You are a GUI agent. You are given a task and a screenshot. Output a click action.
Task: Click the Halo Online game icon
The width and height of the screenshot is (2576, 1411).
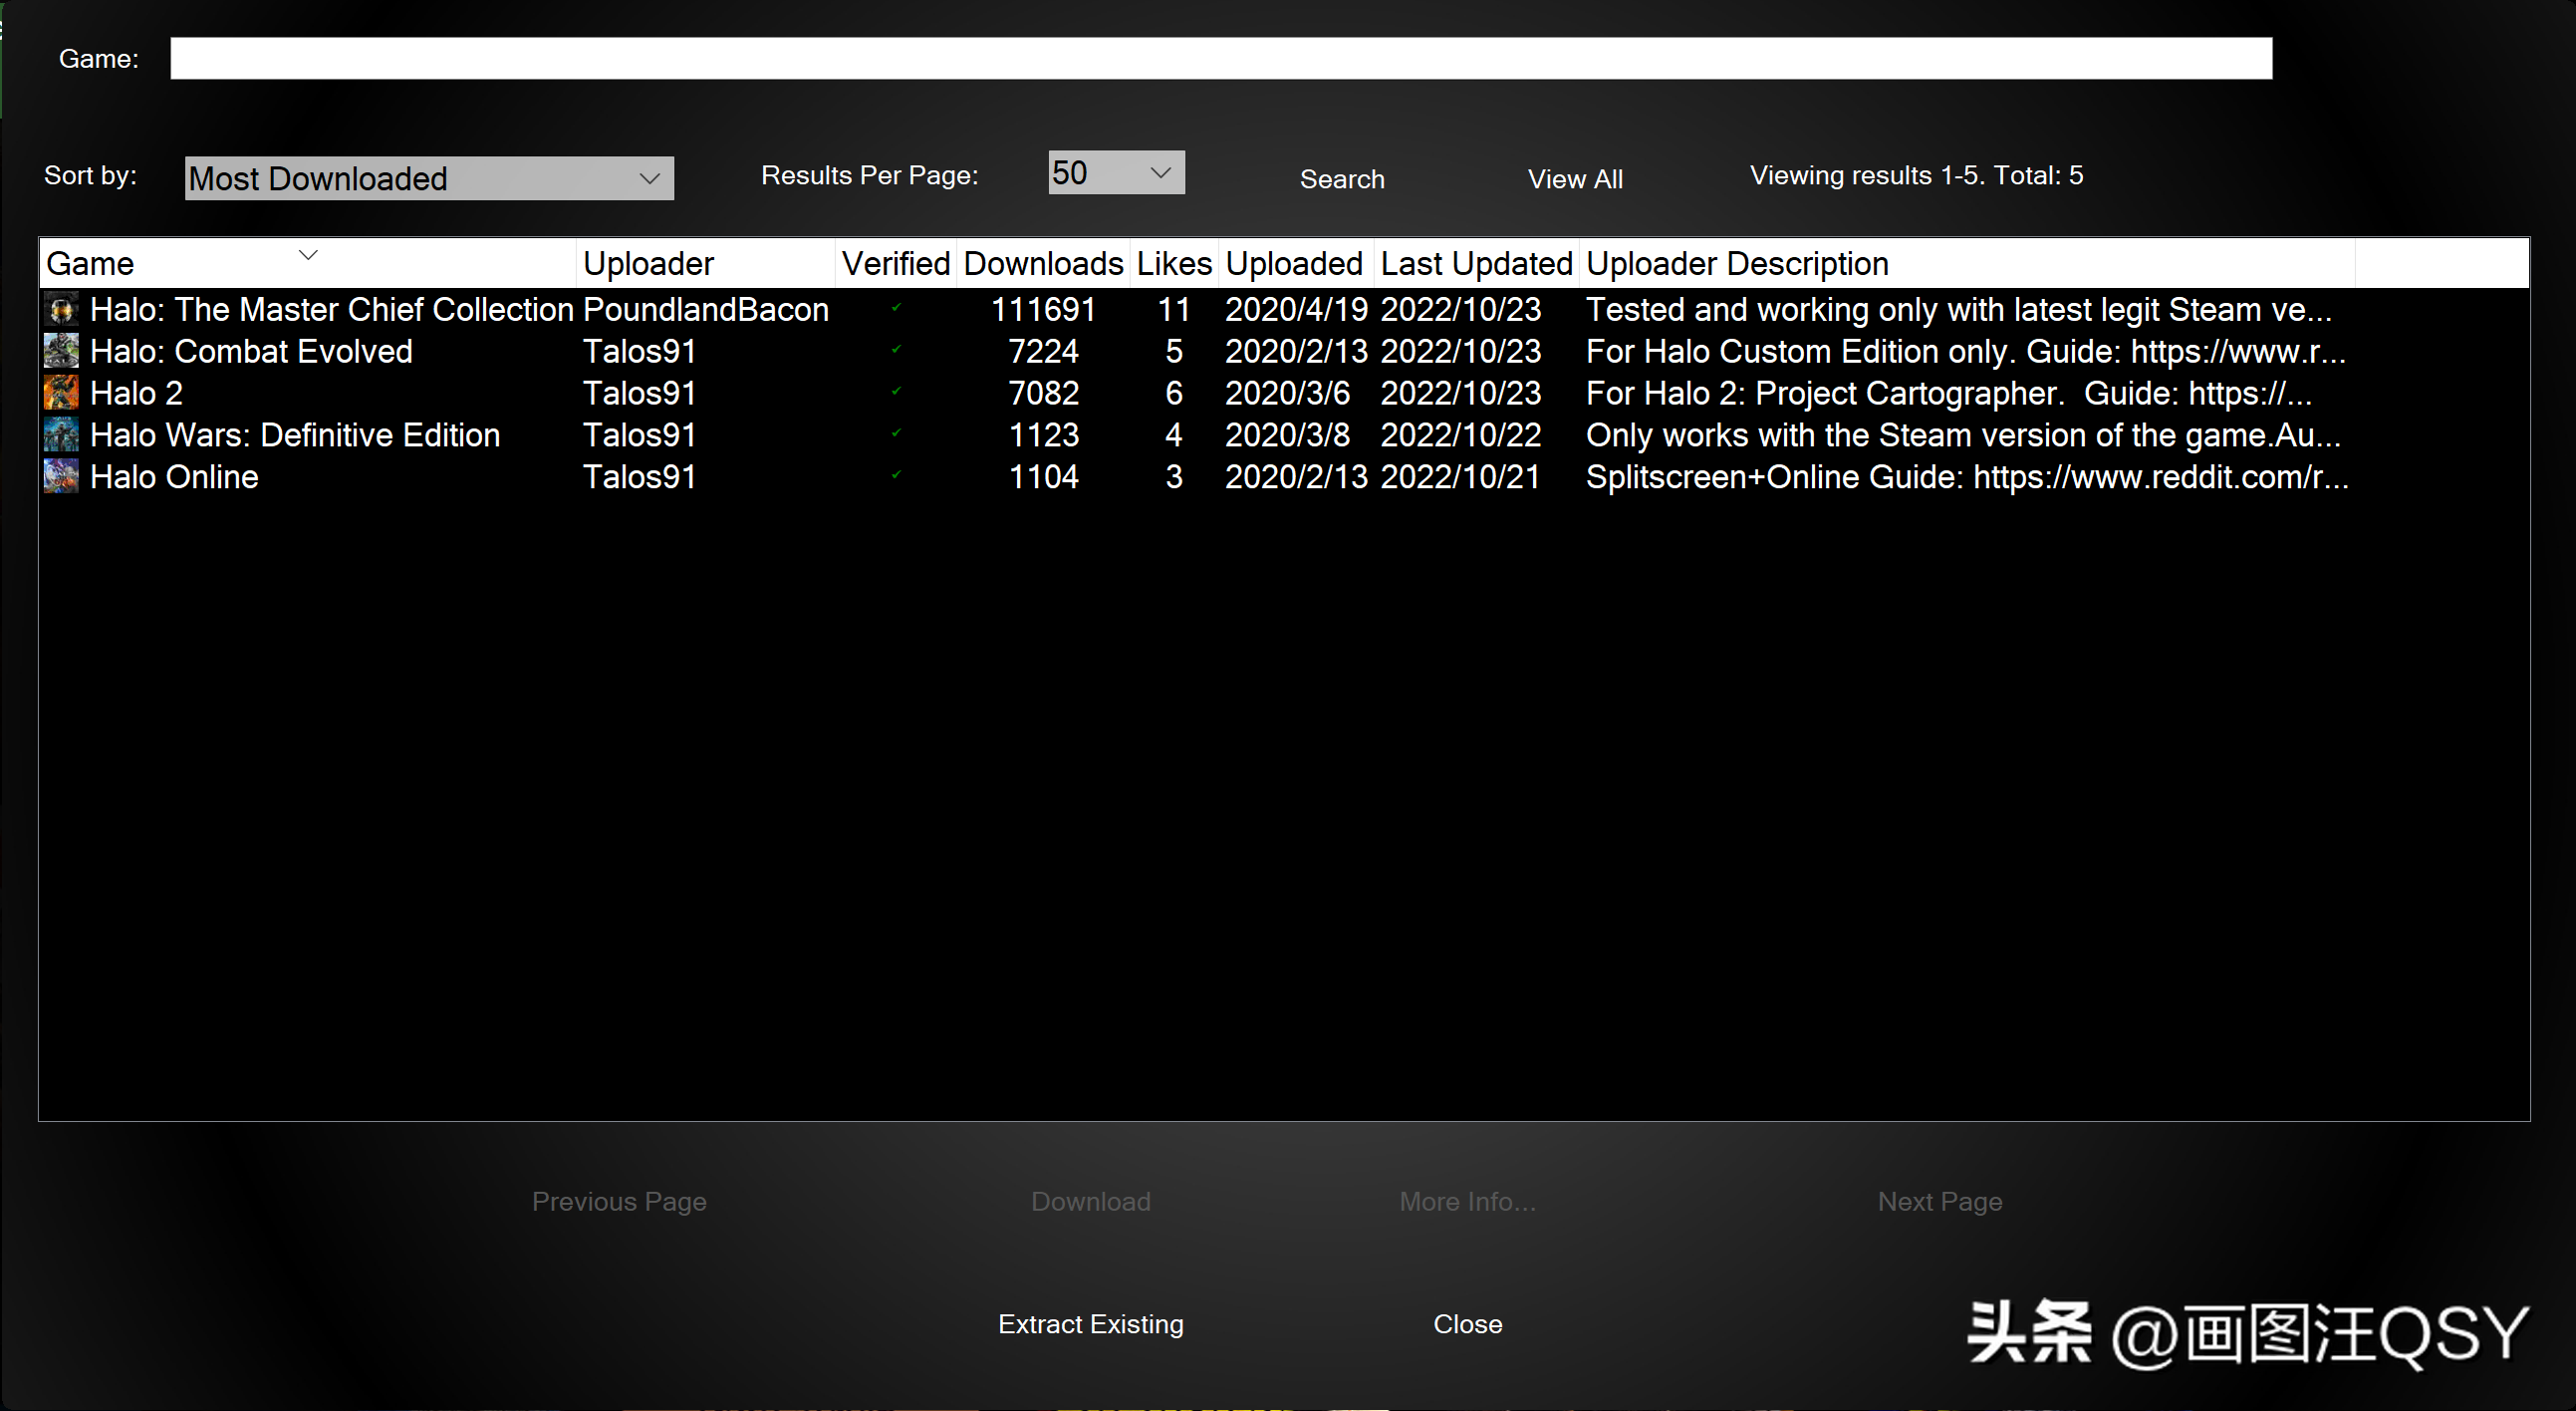[x=61, y=477]
